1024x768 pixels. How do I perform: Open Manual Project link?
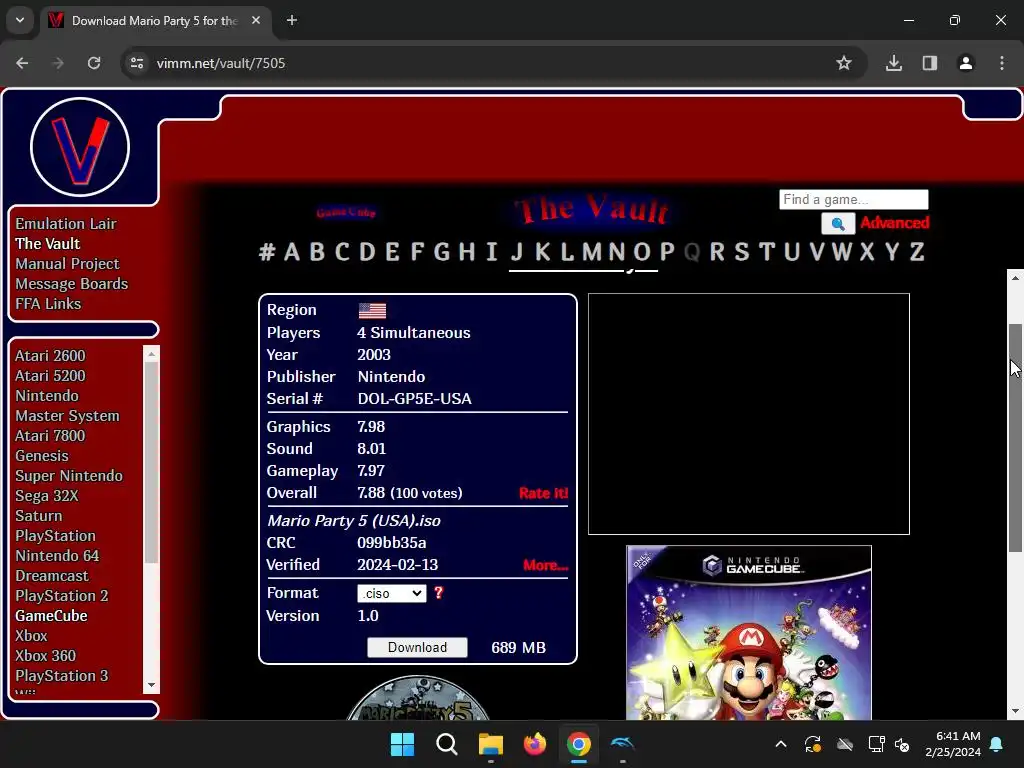click(67, 264)
